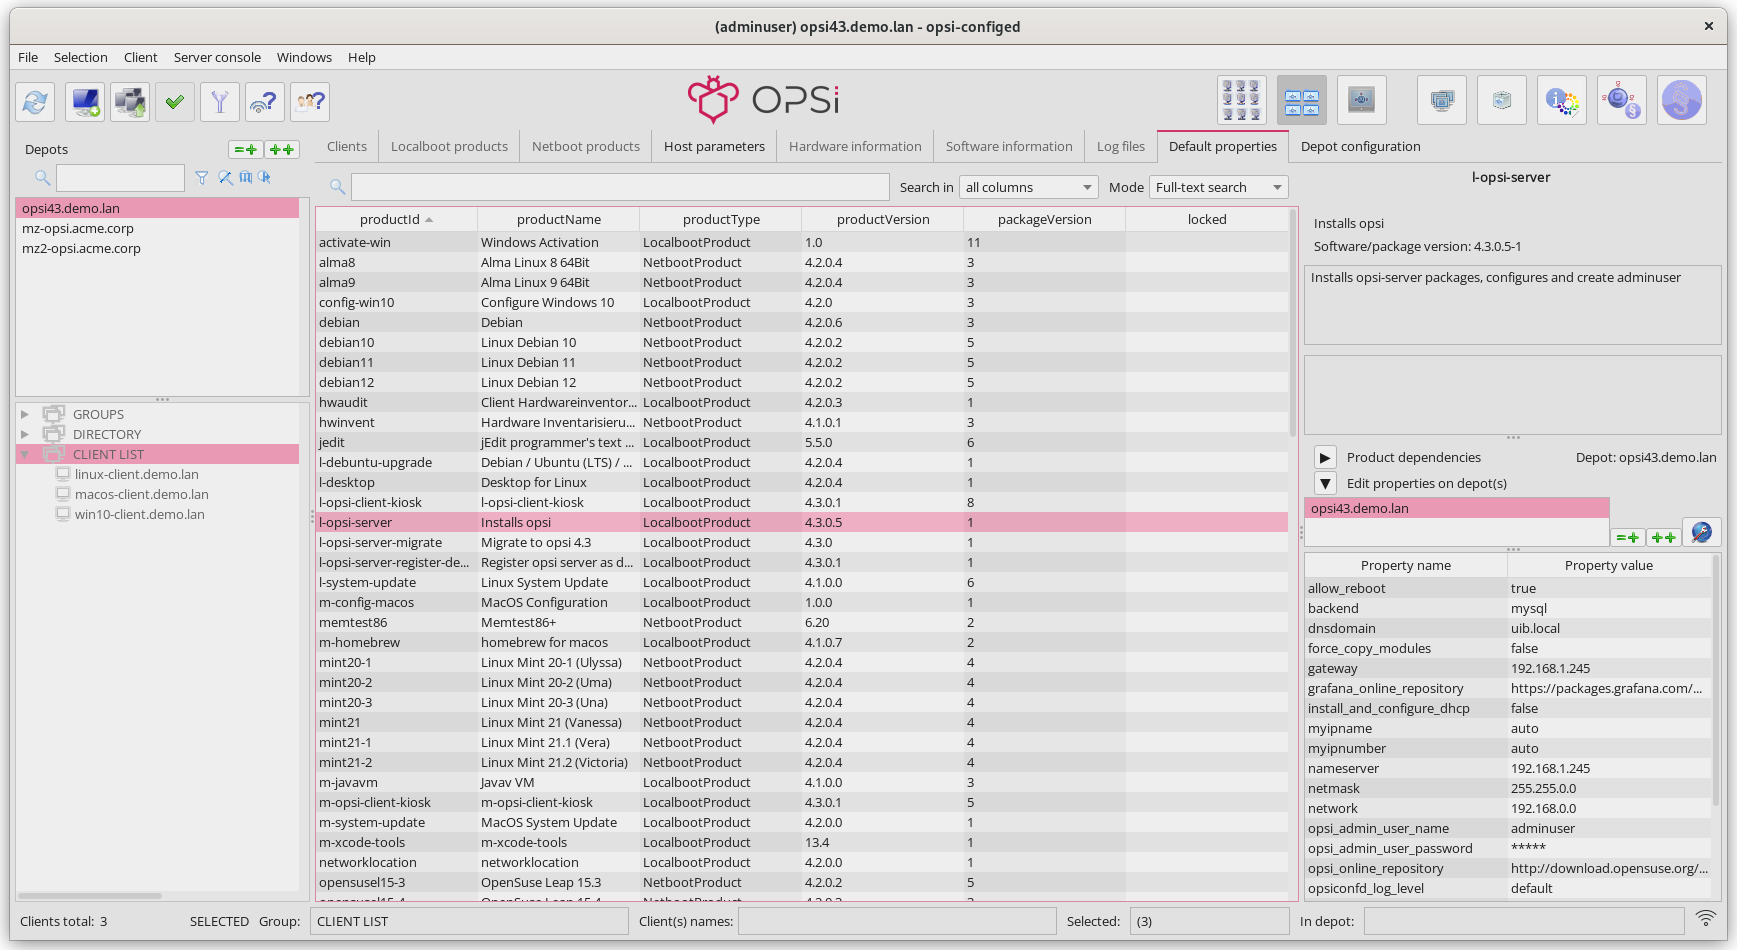Screen dimensions: 1737x950
Task: Click the server configuration monitor icon
Action: [1362, 100]
